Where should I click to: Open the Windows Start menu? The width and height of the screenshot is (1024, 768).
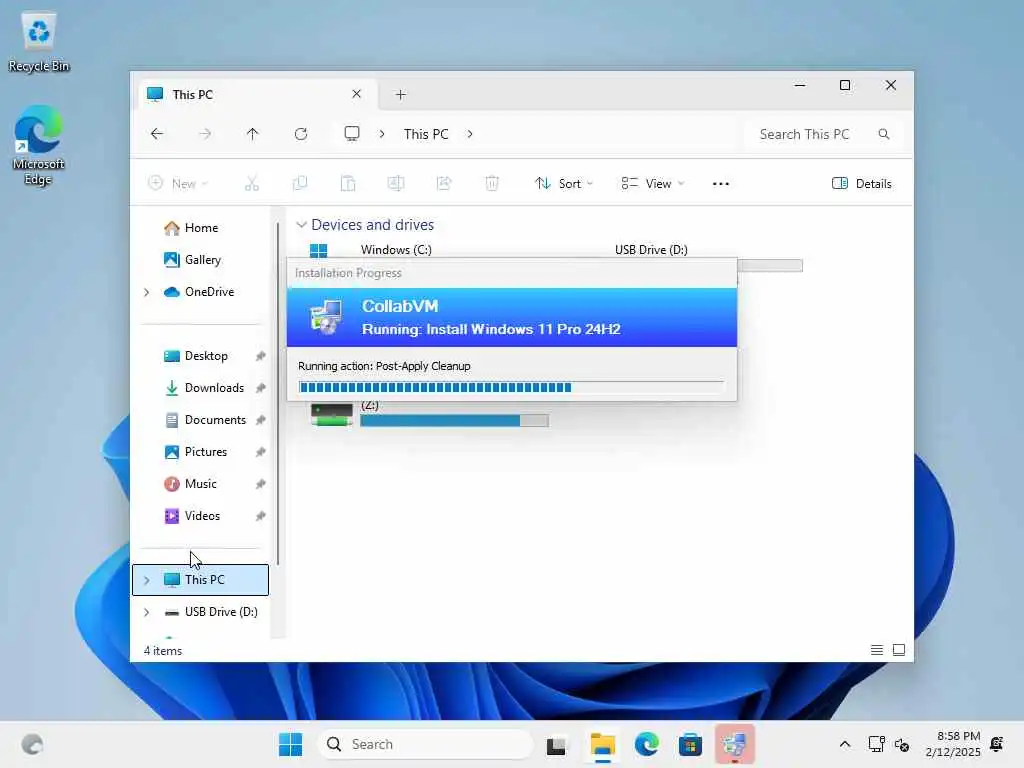point(291,744)
